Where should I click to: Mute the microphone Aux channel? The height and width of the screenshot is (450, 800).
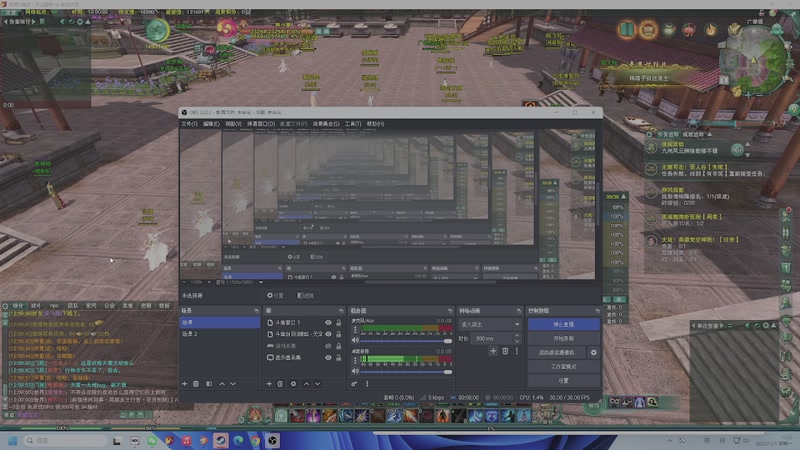(355, 340)
